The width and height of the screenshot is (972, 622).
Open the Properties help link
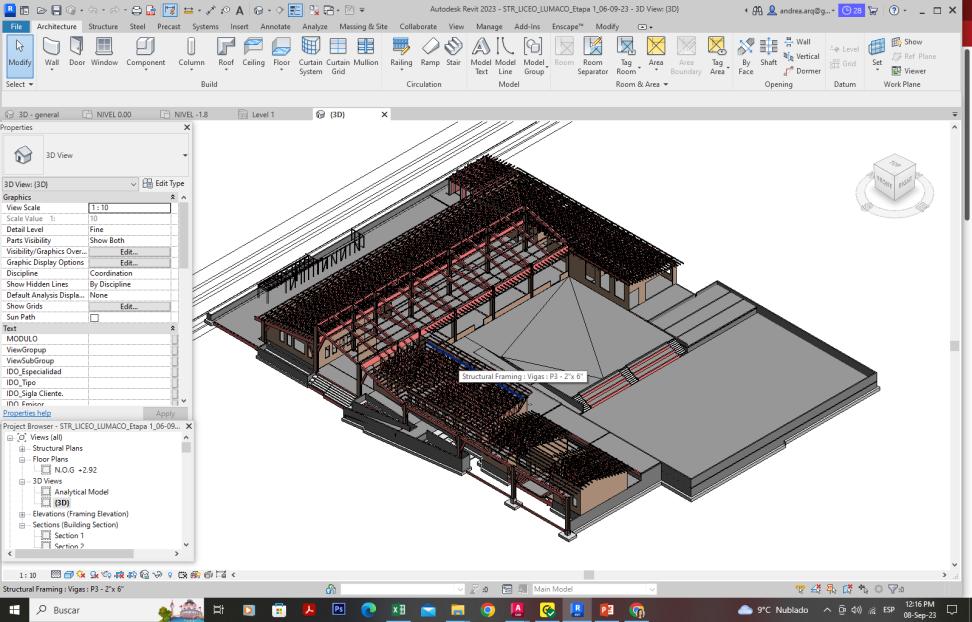27,413
